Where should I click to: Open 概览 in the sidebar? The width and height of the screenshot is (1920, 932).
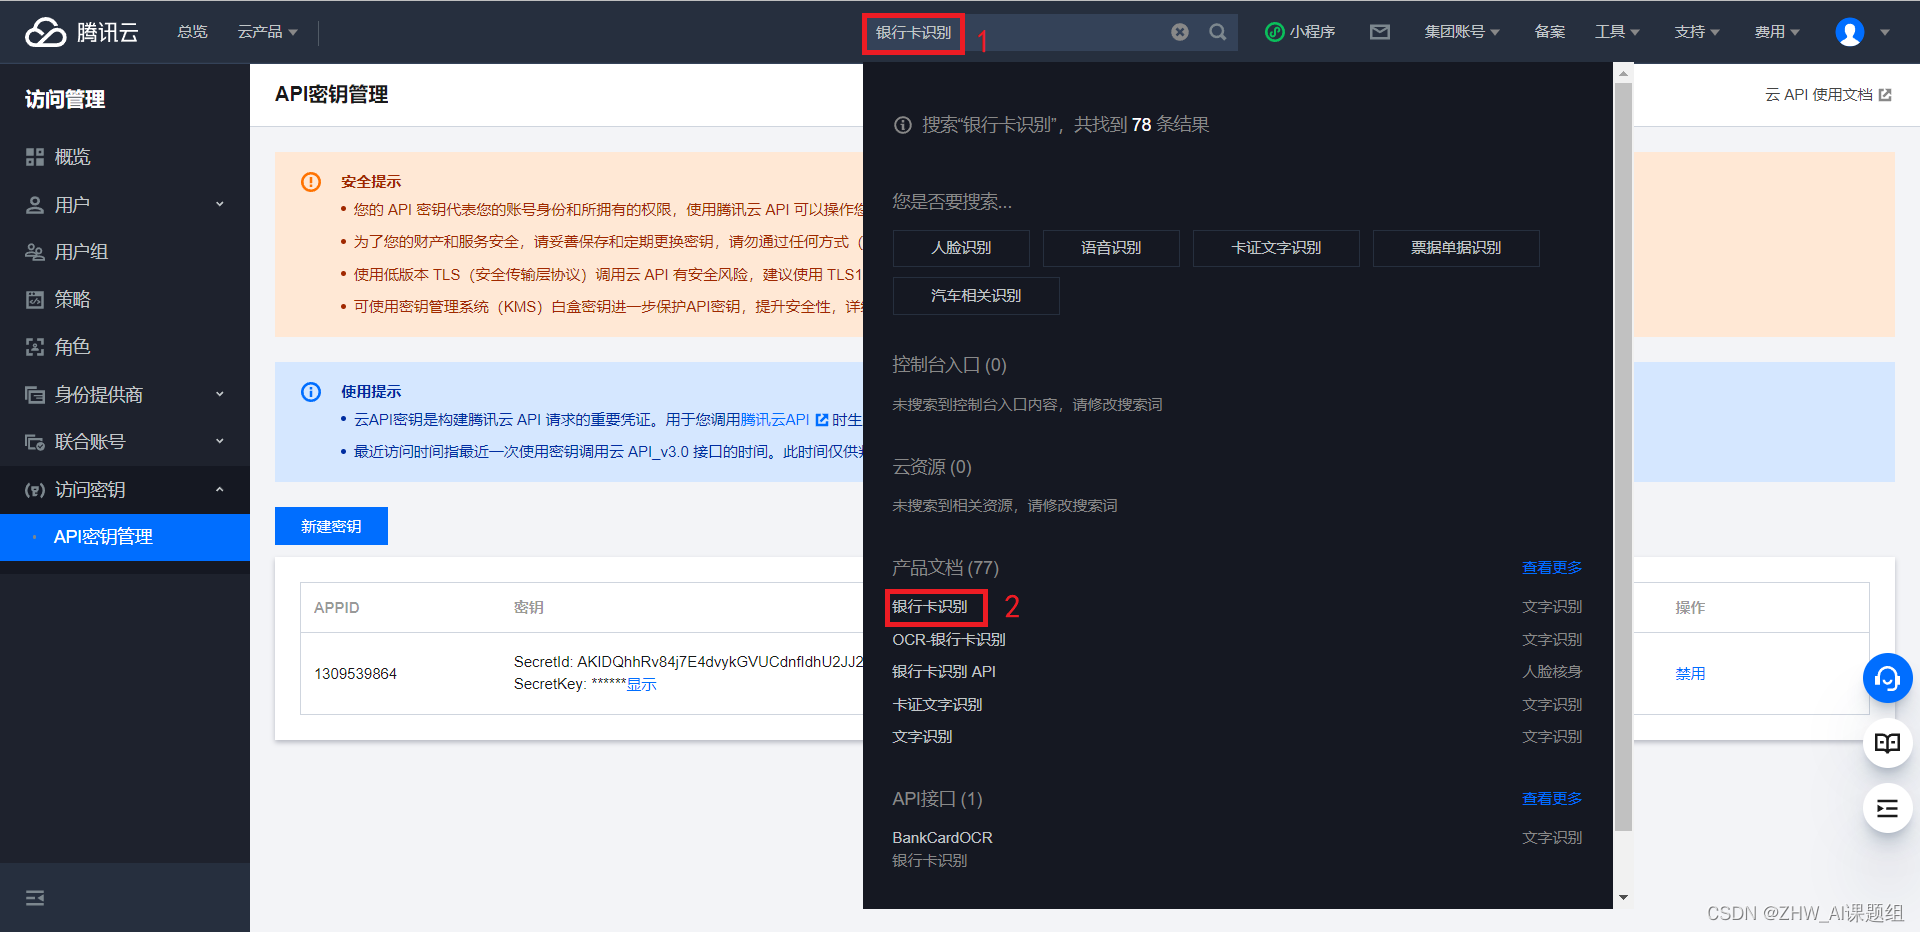(x=125, y=157)
